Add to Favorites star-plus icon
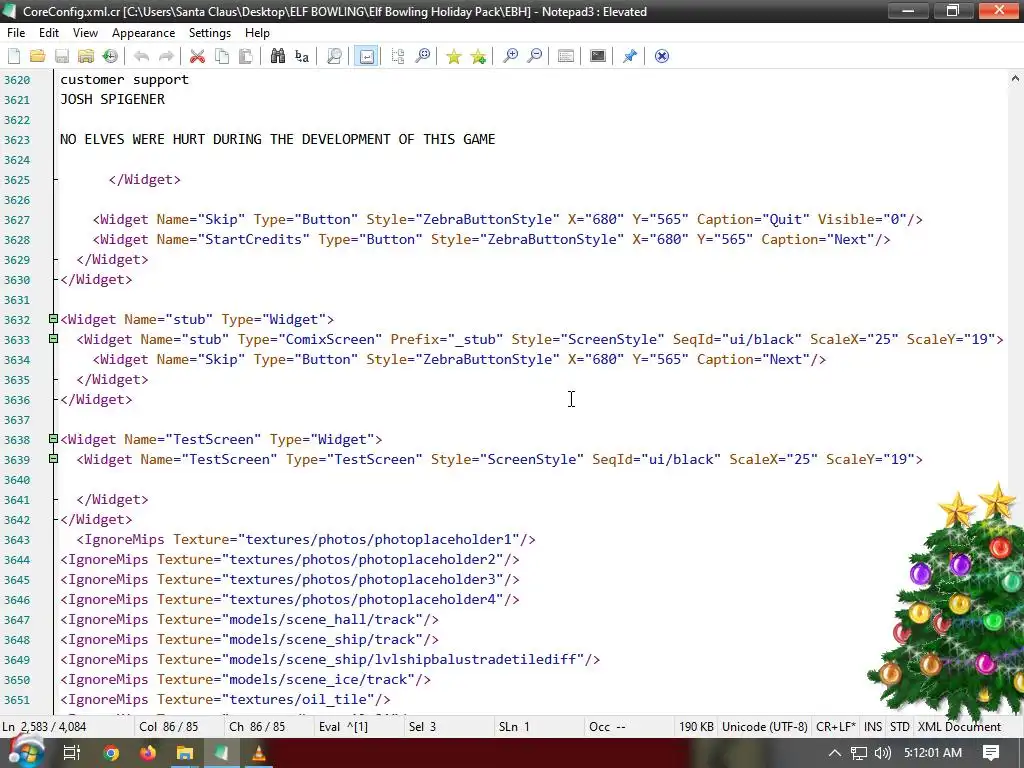This screenshot has height=768, width=1024. tap(479, 56)
